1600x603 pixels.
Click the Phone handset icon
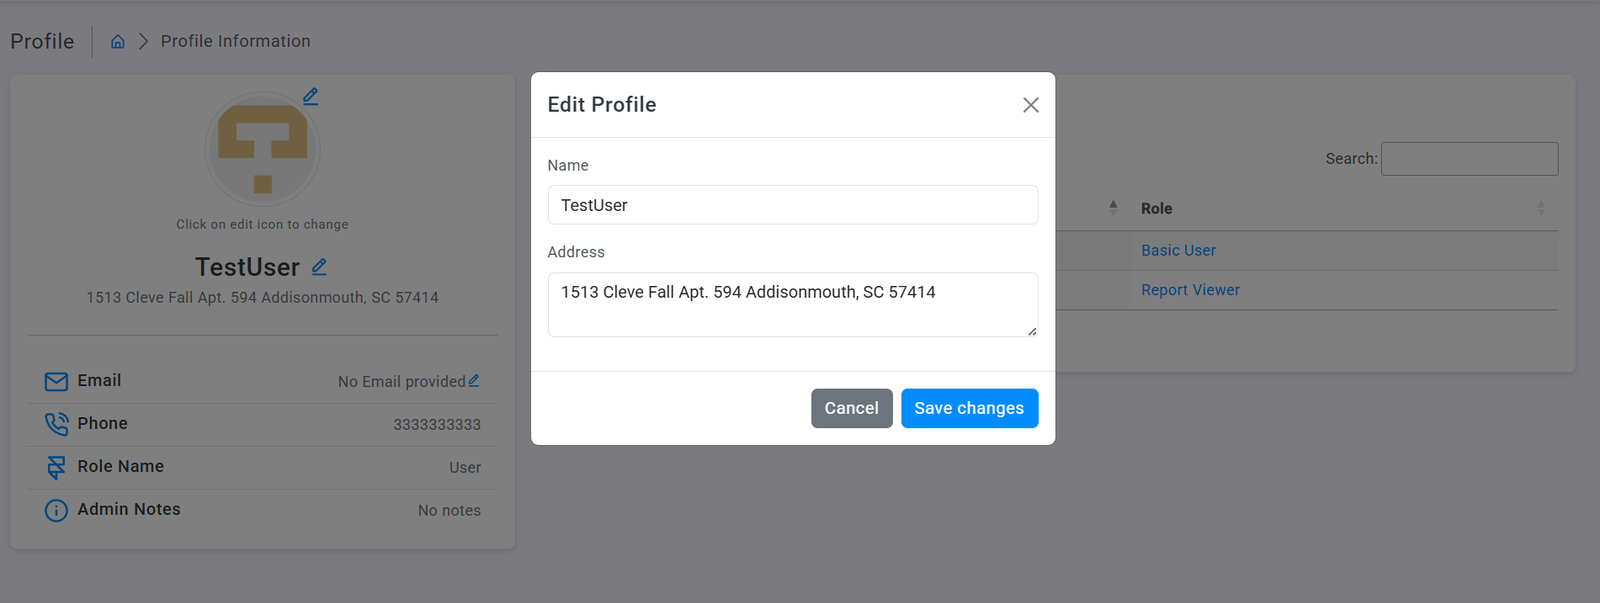point(56,424)
